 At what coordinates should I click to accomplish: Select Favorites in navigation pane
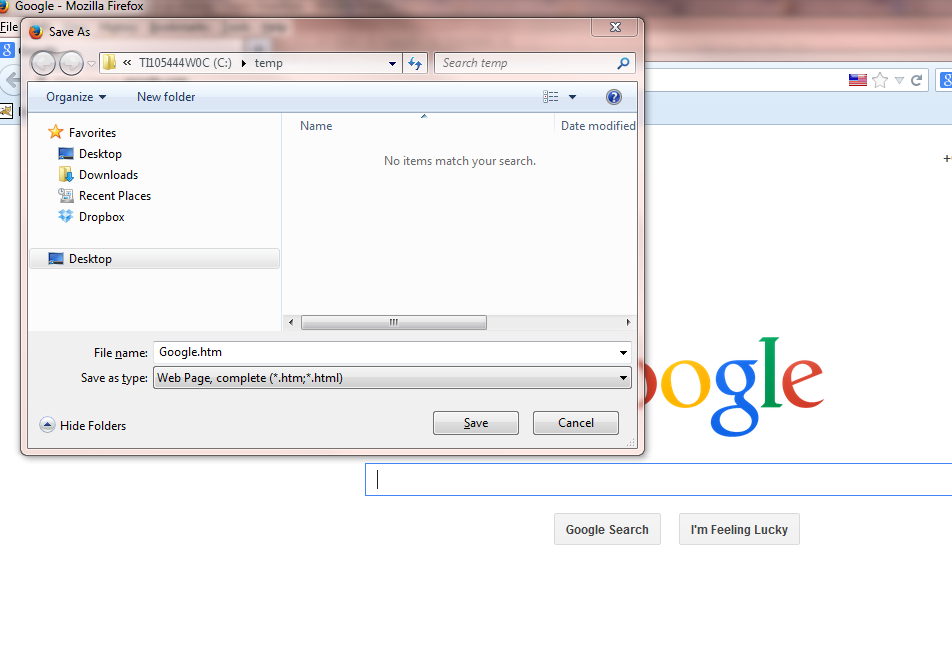point(82,132)
